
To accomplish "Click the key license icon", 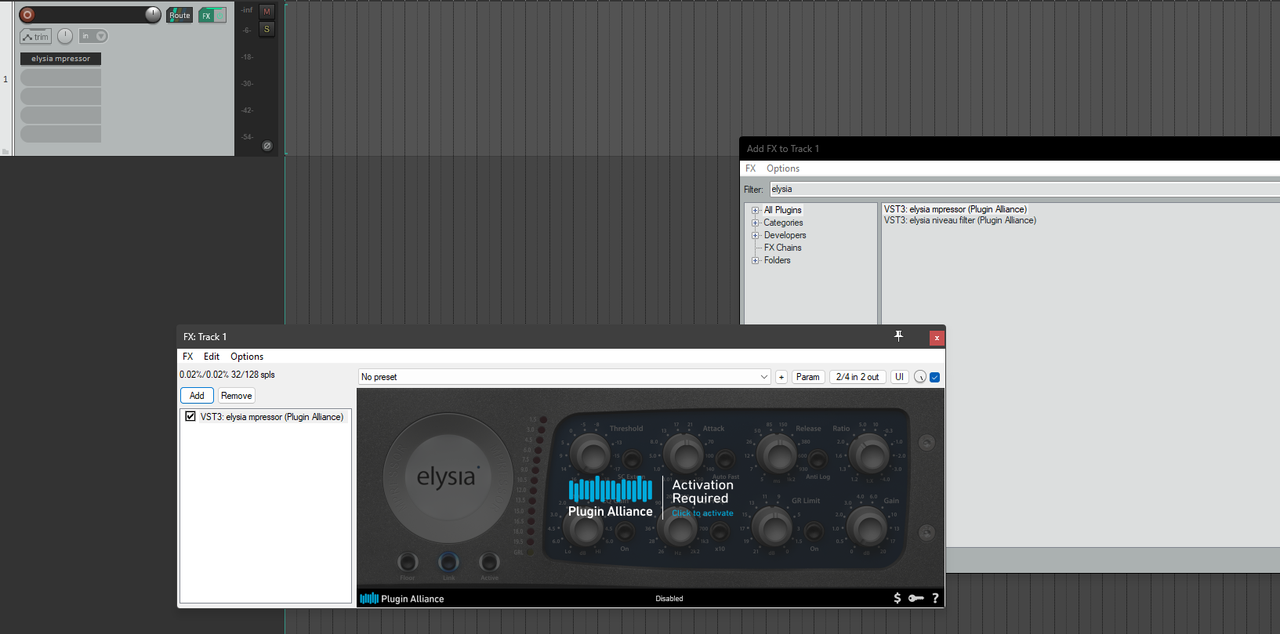I will (x=916, y=598).
